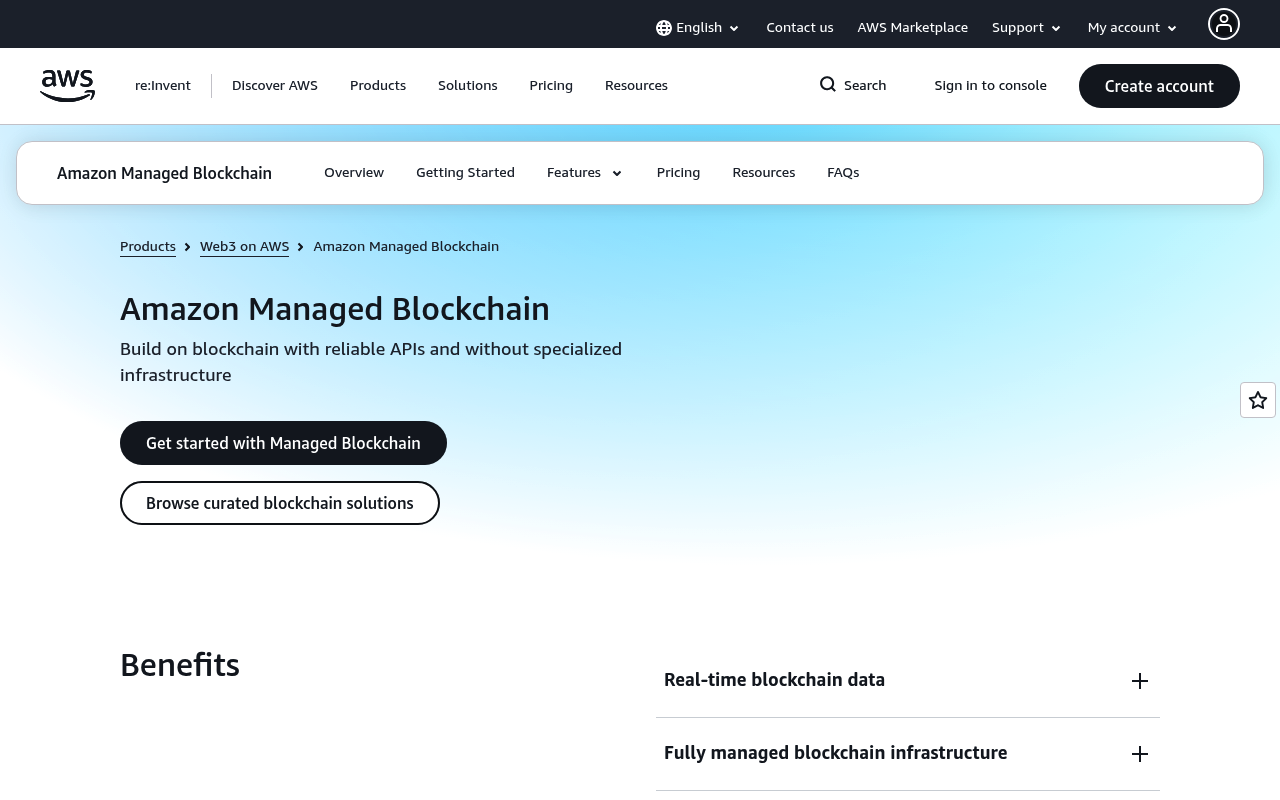Open the Discover AWS menu
1280x800 pixels.
[x=275, y=86]
